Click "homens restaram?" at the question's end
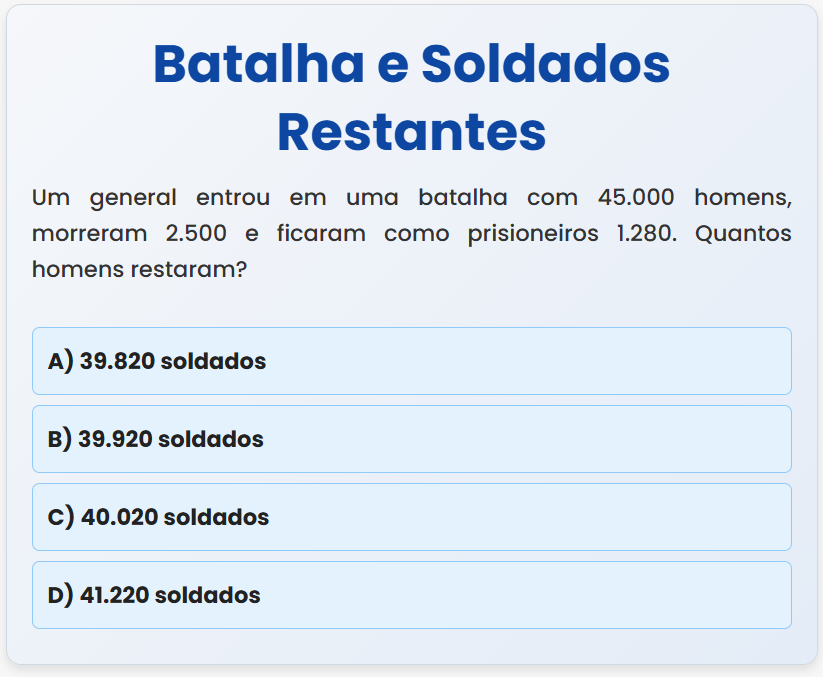823x677 pixels. pos(139,270)
